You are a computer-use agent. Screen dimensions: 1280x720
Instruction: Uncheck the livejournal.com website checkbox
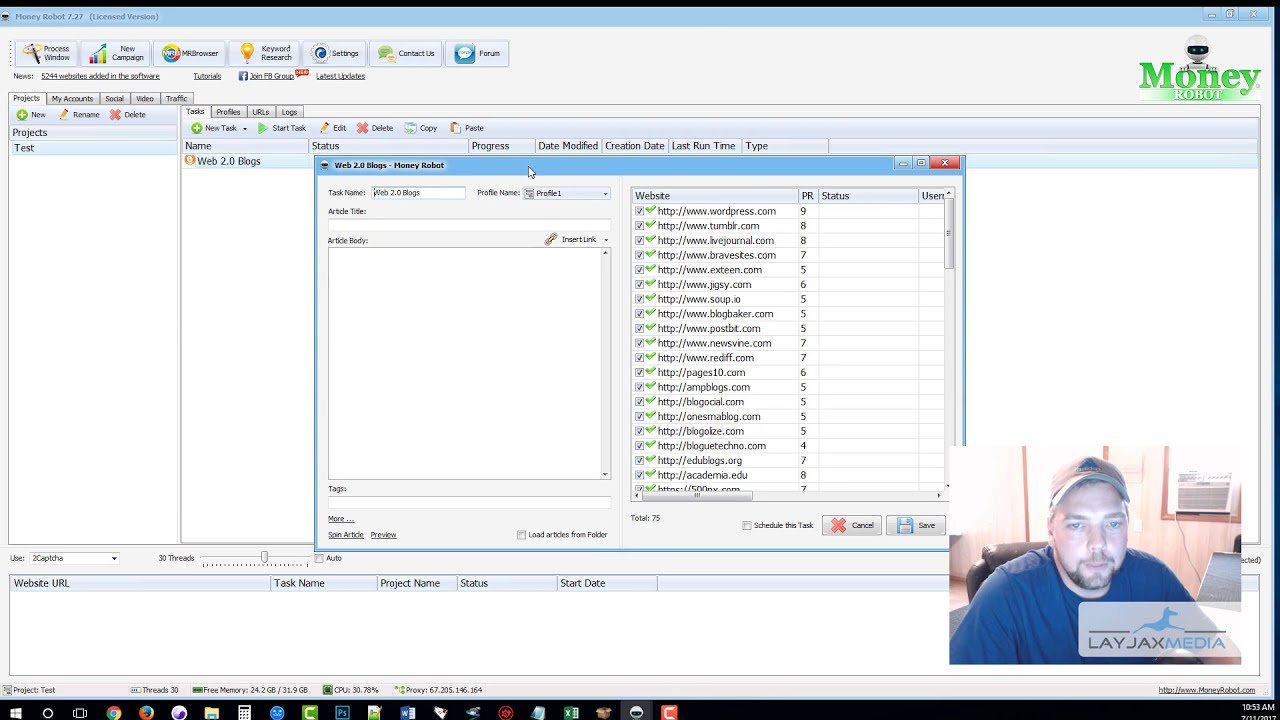coord(640,240)
